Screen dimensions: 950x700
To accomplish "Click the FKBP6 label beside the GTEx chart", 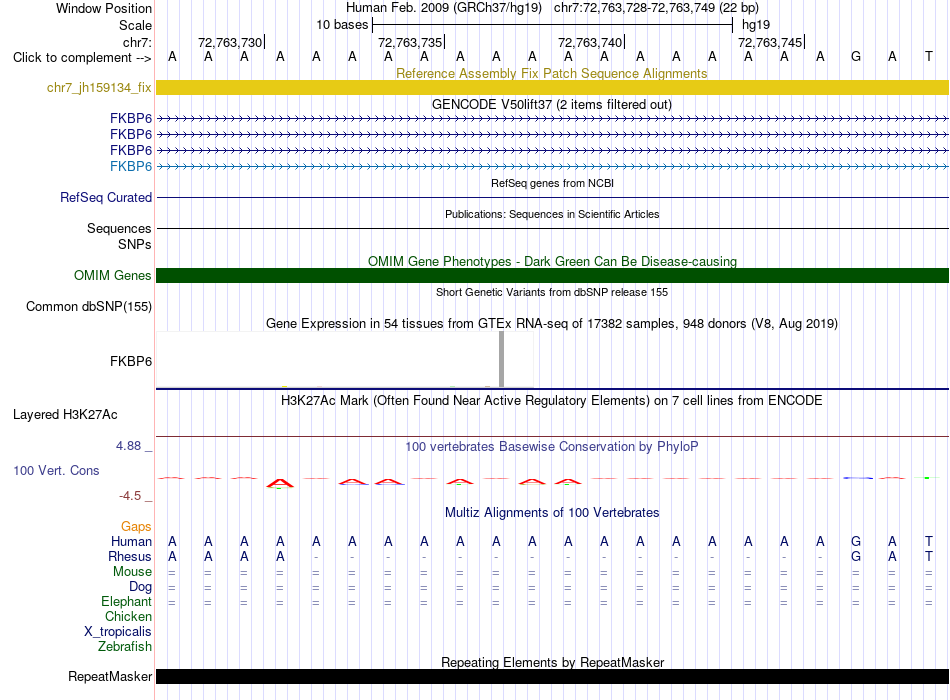I will click(x=131, y=361).
